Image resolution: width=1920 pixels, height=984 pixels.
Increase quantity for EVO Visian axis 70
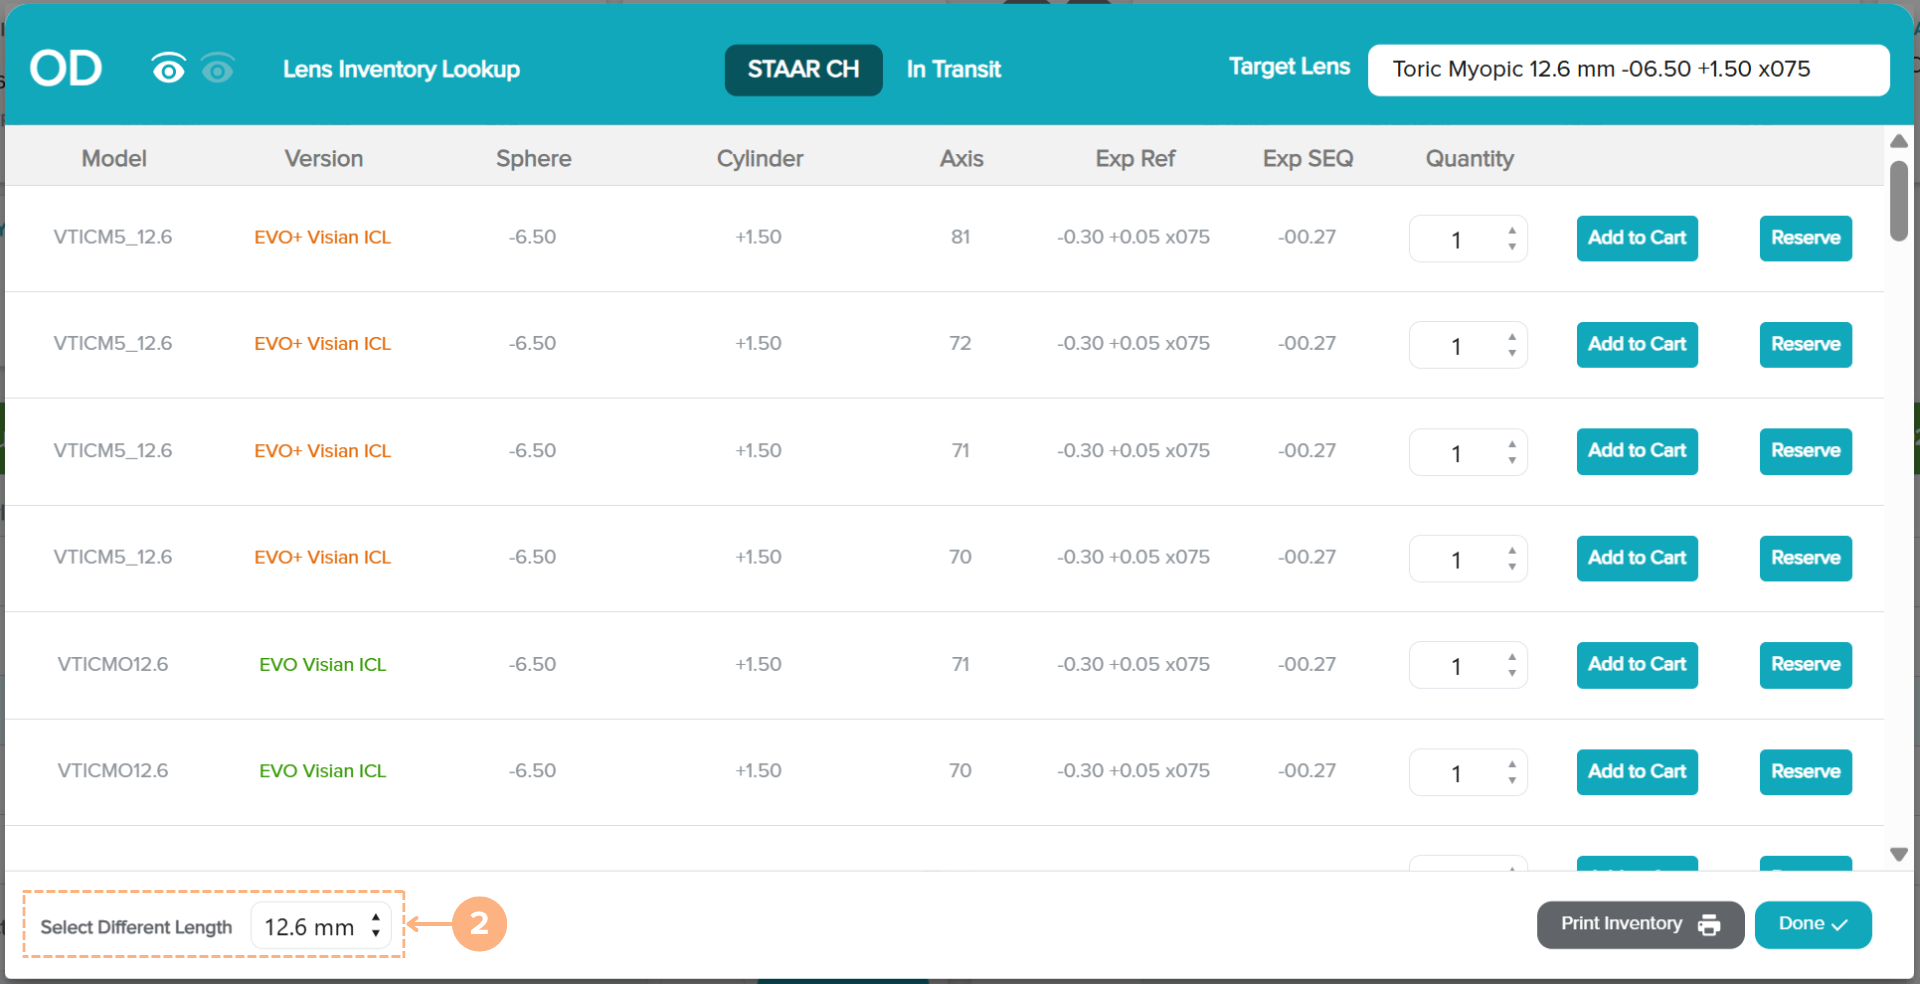coord(1511,764)
